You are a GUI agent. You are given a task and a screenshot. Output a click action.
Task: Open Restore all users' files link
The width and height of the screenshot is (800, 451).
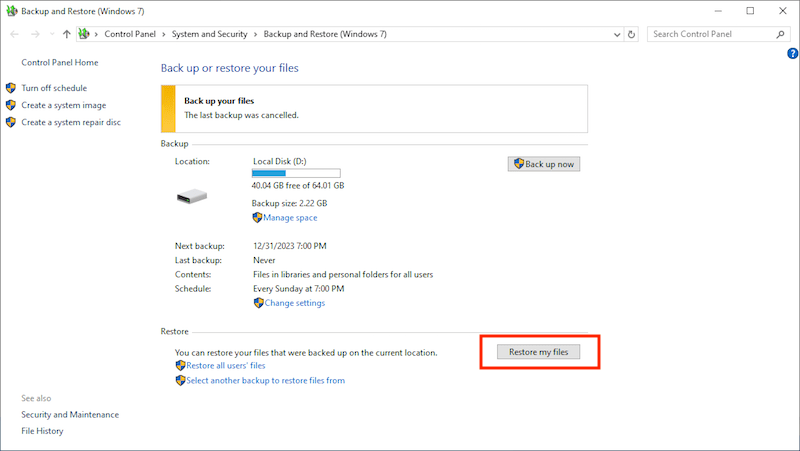pos(226,365)
